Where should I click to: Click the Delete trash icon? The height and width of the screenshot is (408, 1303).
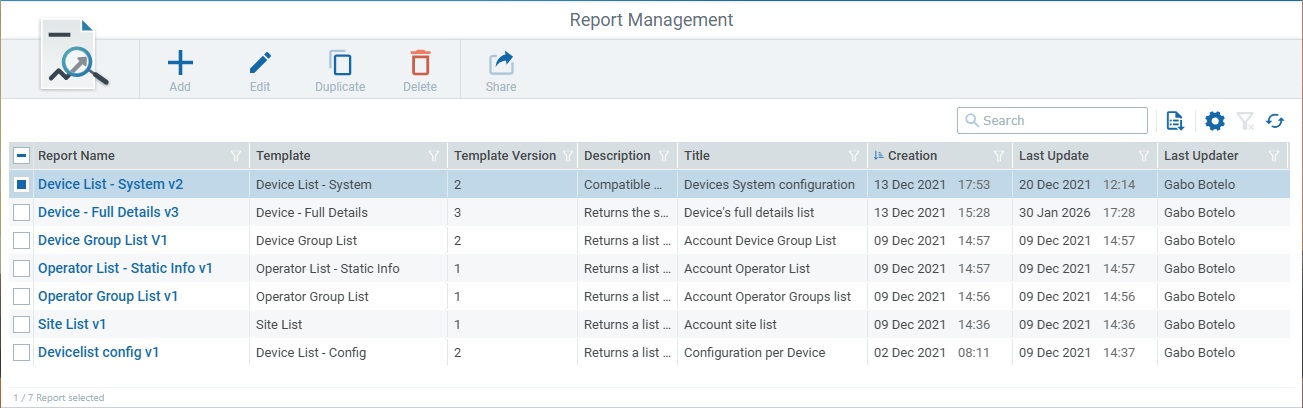420,64
